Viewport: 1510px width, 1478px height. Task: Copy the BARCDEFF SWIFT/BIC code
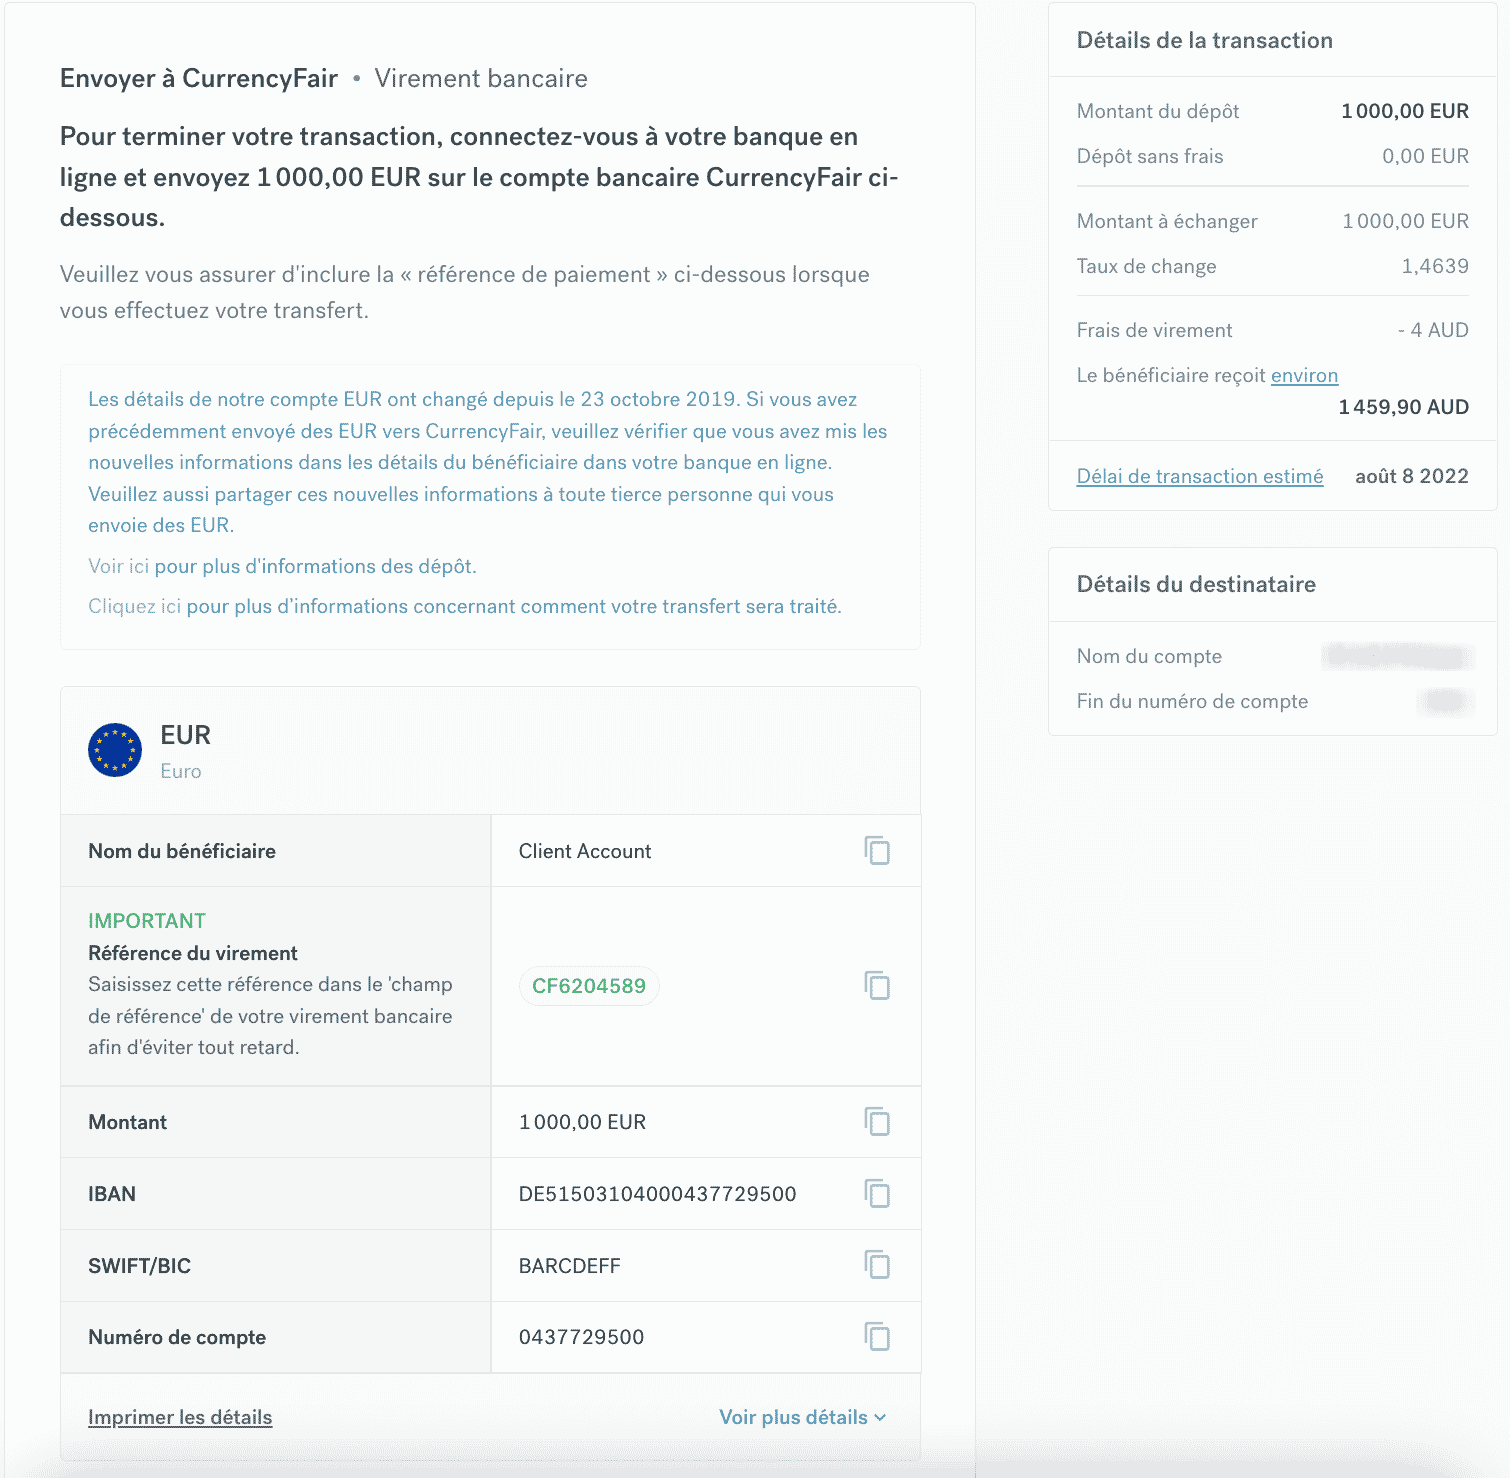click(877, 1266)
